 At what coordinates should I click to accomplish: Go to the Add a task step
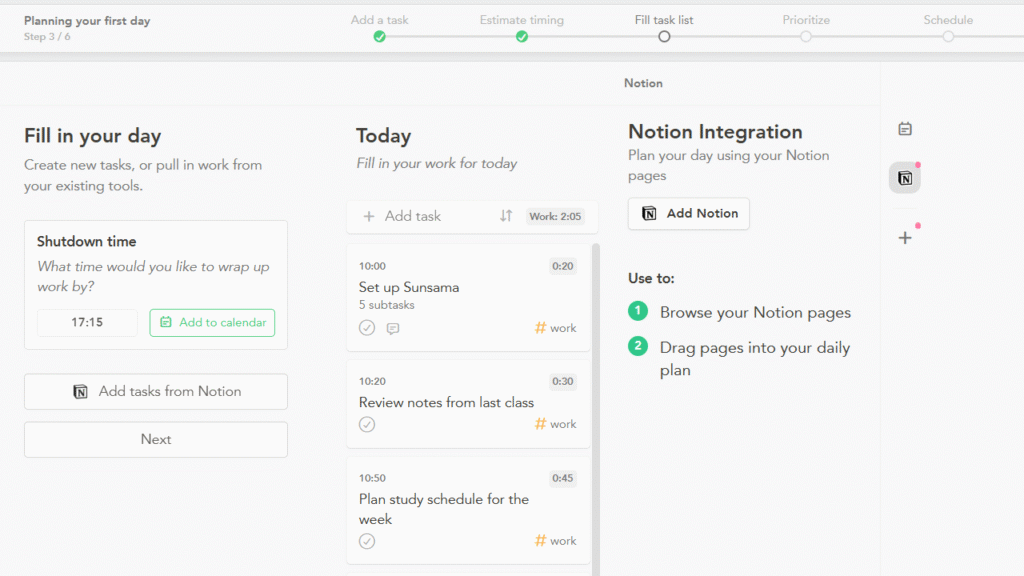tap(379, 28)
